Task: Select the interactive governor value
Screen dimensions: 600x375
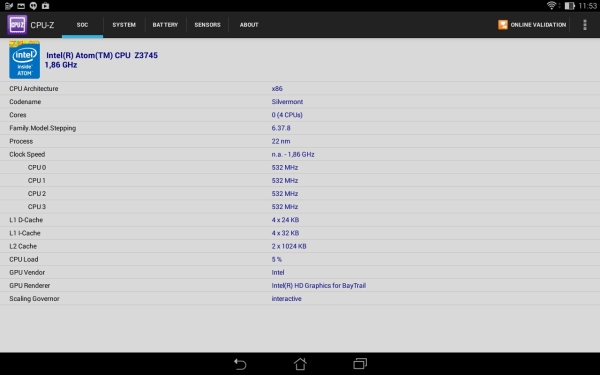Action: 286,298
